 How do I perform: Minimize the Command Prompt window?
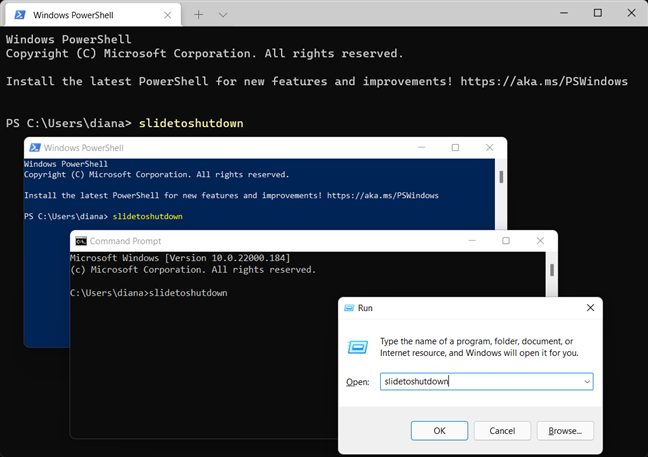(472, 240)
